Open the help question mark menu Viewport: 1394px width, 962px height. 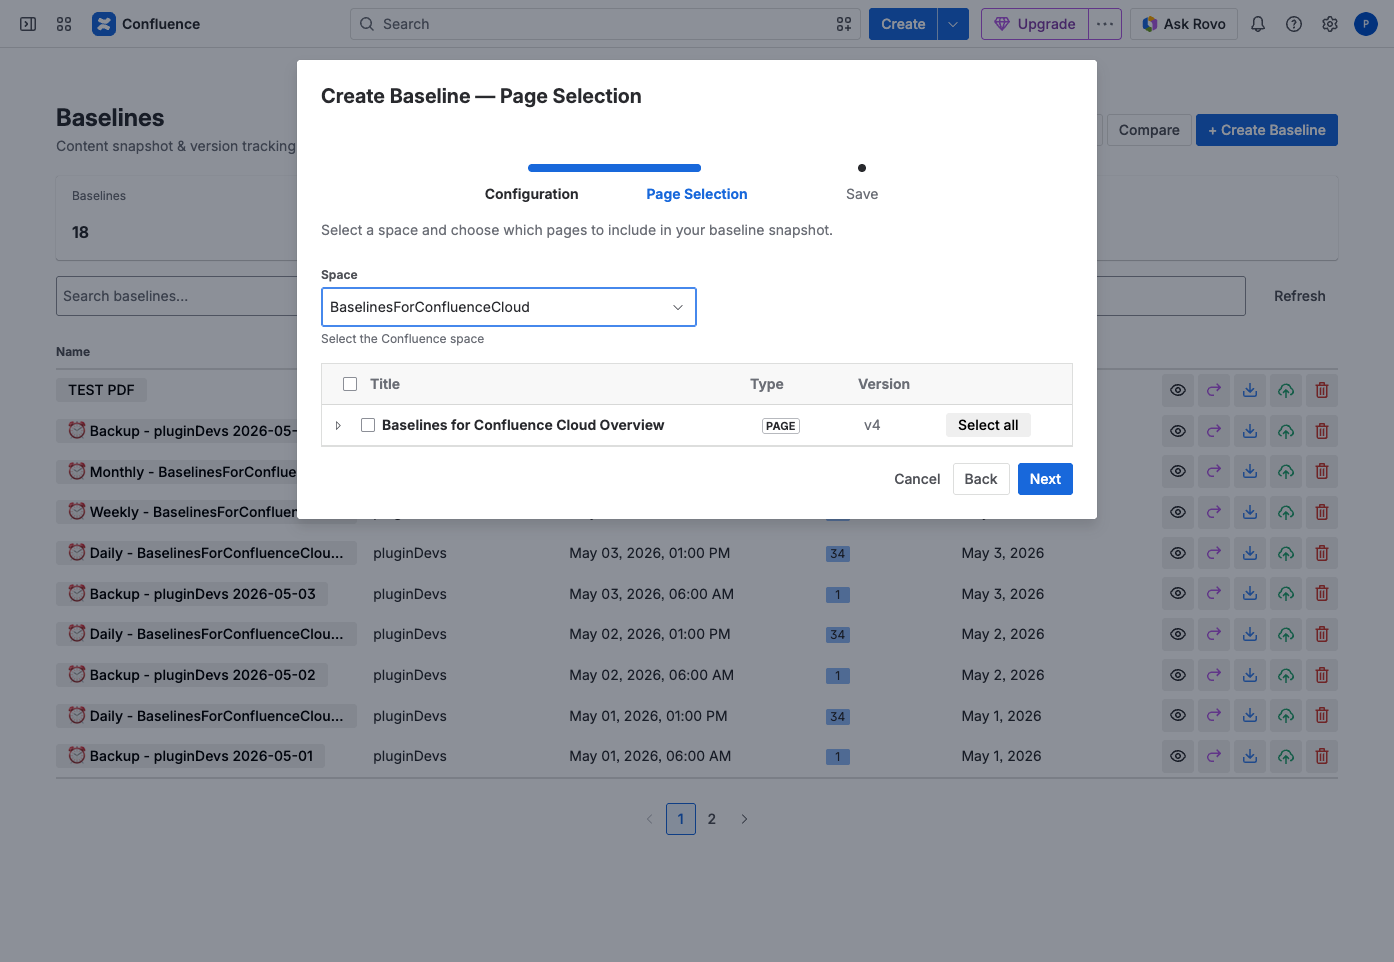click(1294, 24)
